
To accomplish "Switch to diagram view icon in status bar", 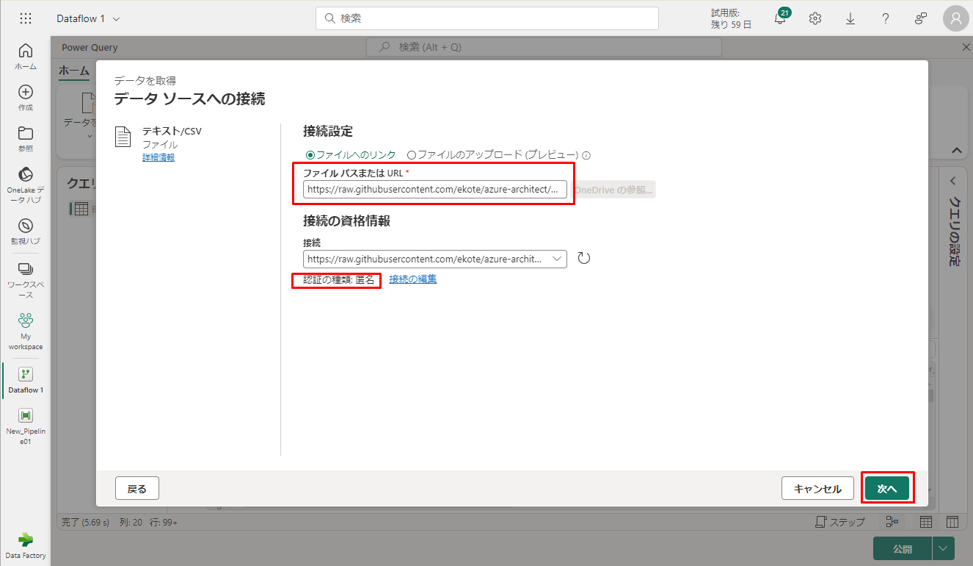I will click(x=892, y=522).
